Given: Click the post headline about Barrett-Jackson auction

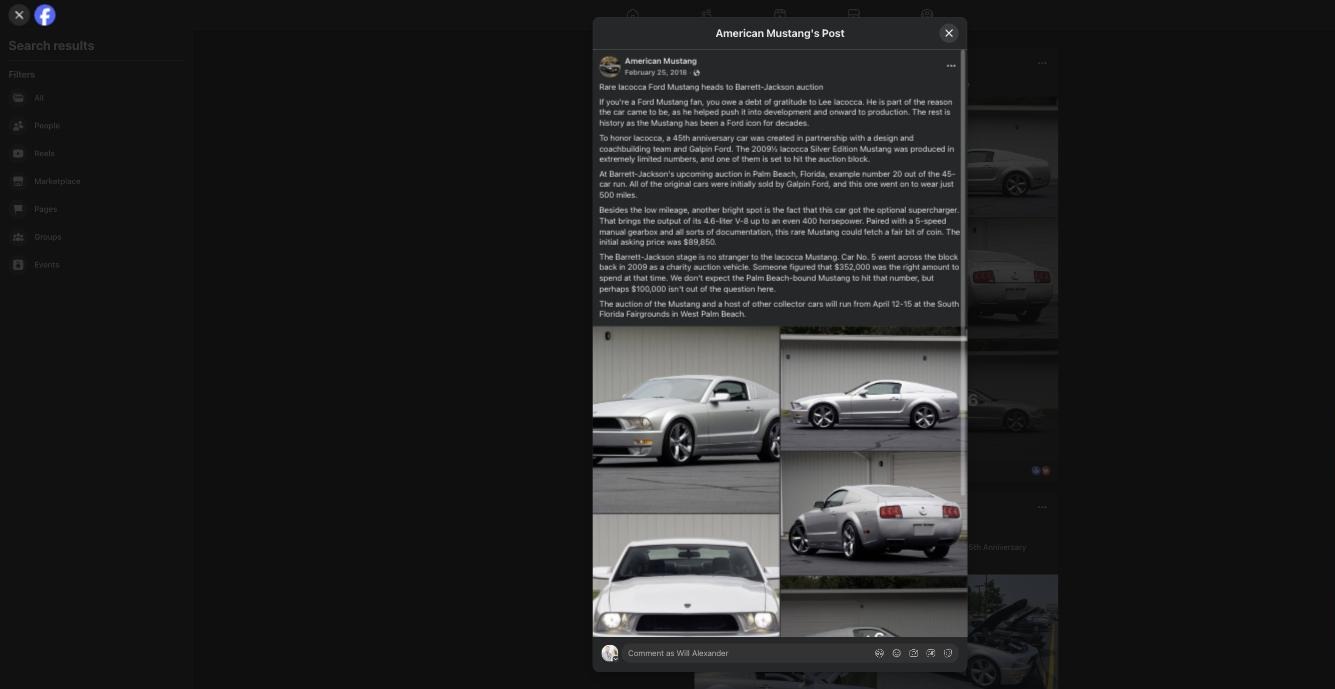Looking at the screenshot, I should (711, 87).
